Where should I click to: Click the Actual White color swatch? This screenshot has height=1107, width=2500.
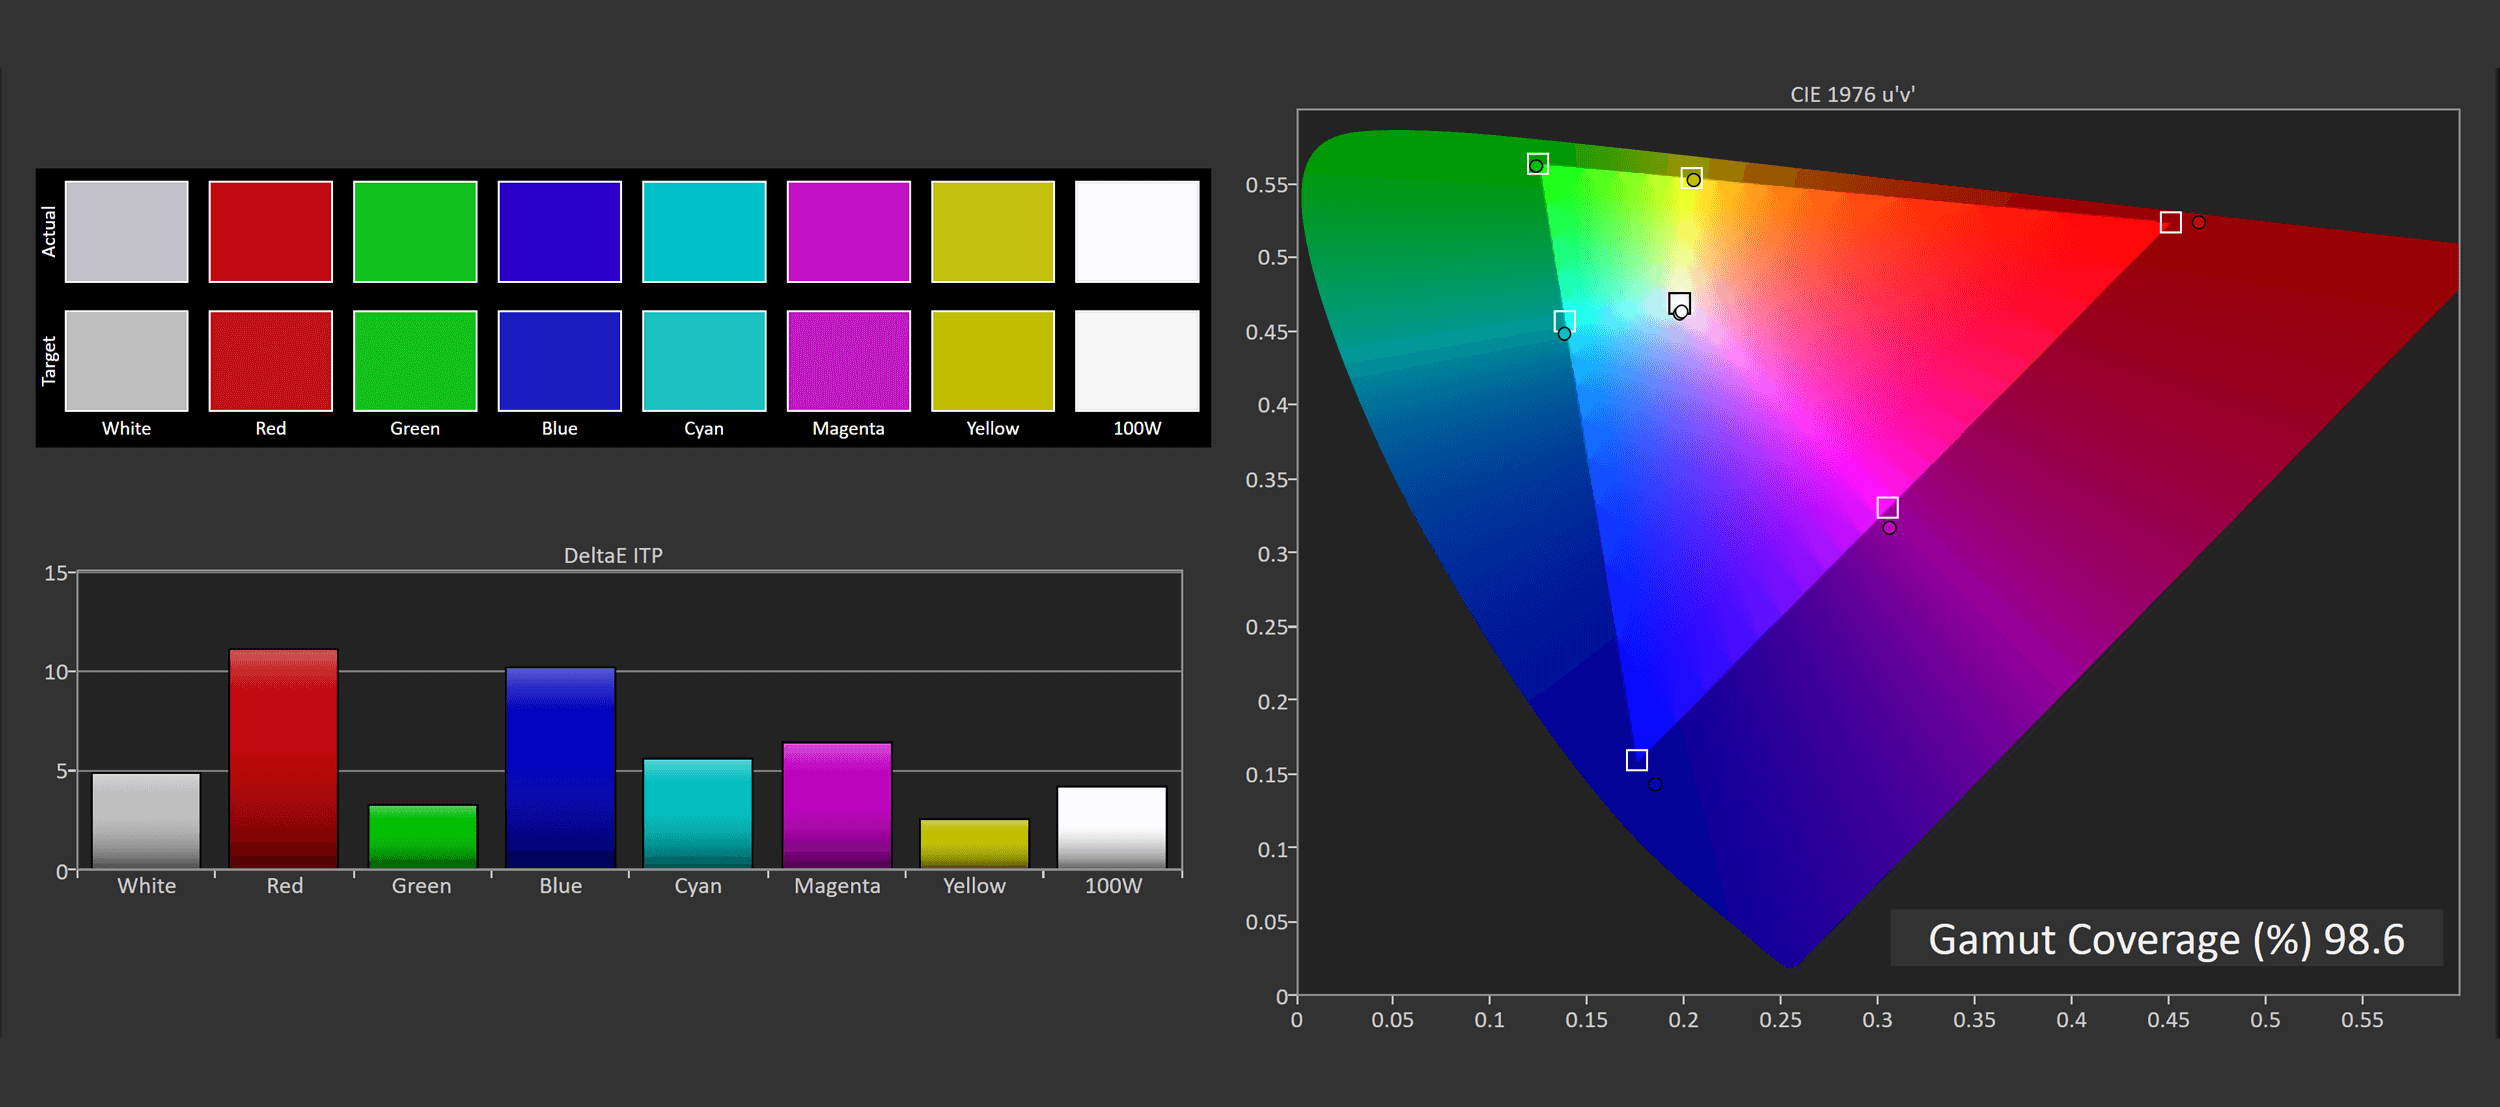(126, 231)
